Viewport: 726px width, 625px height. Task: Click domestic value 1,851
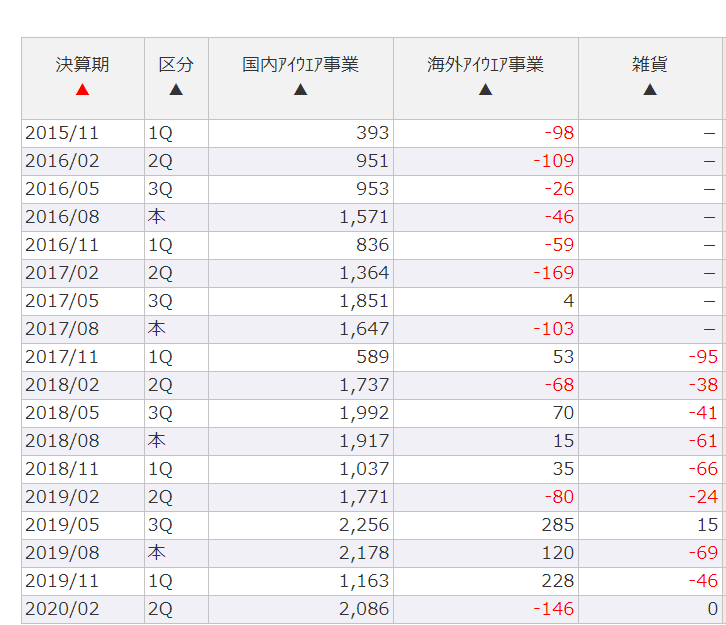(364, 301)
